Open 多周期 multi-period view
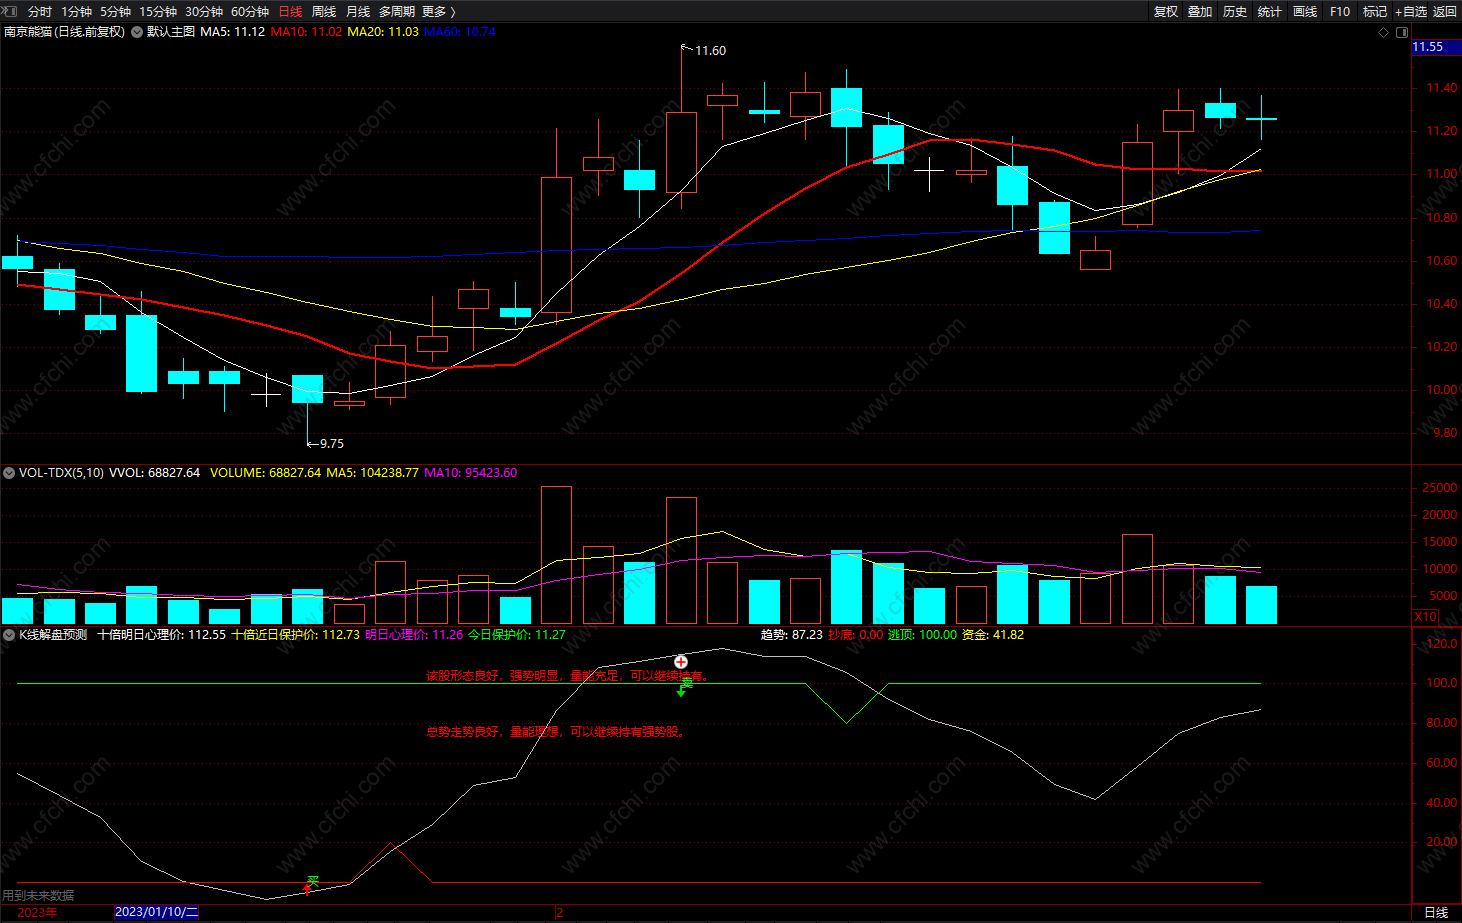The width and height of the screenshot is (1462, 923). pos(396,11)
